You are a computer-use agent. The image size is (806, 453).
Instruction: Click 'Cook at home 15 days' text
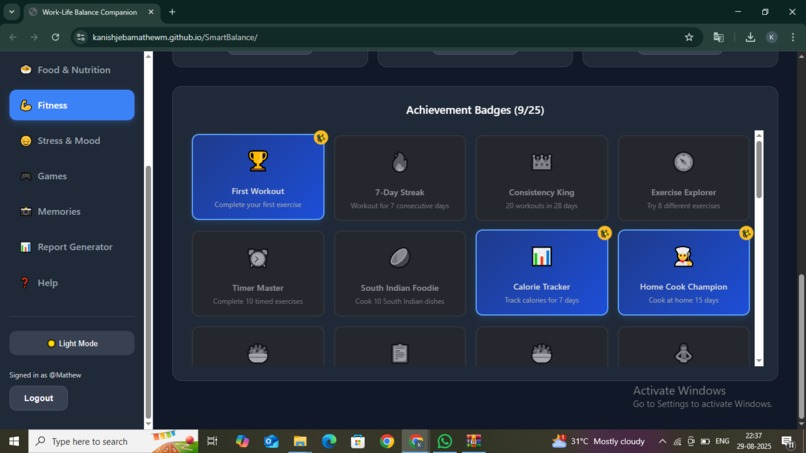pos(683,300)
